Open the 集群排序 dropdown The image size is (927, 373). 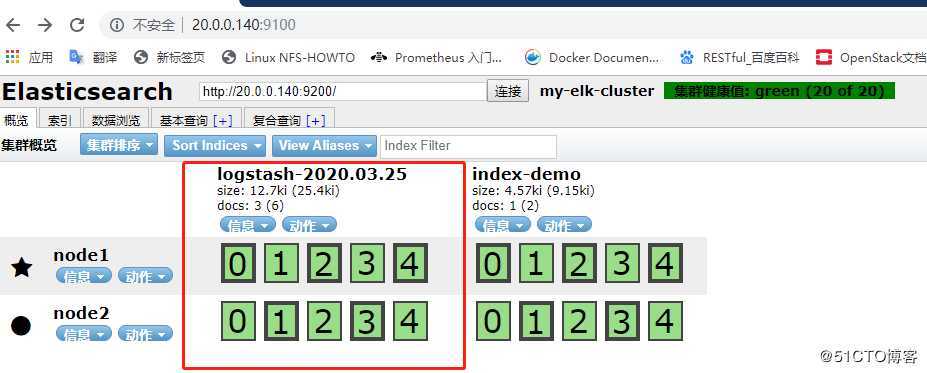pyautogui.click(x=119, y=145)
